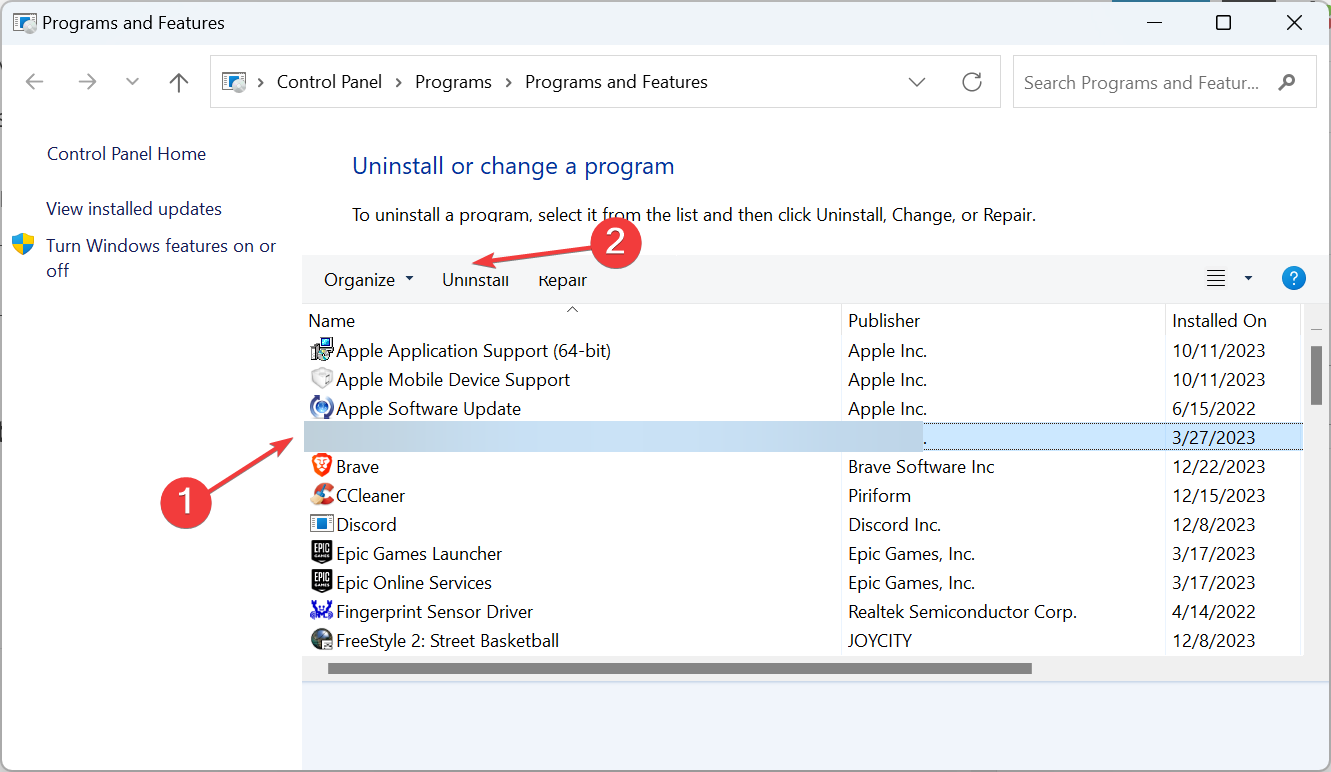Go up one level to Programs
The width and height of the screenshot is (1331, 772).
(x=179, y=82)
